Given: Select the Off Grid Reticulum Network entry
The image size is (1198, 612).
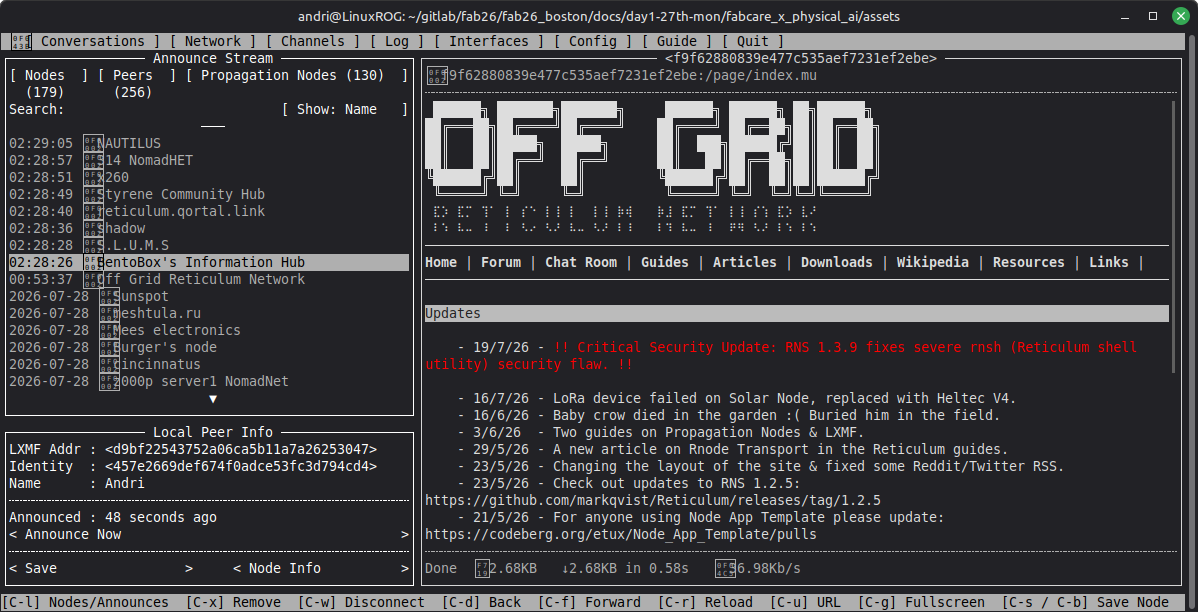Looking at the screenshot, I should pyautogui.click(x=209, y=280).
